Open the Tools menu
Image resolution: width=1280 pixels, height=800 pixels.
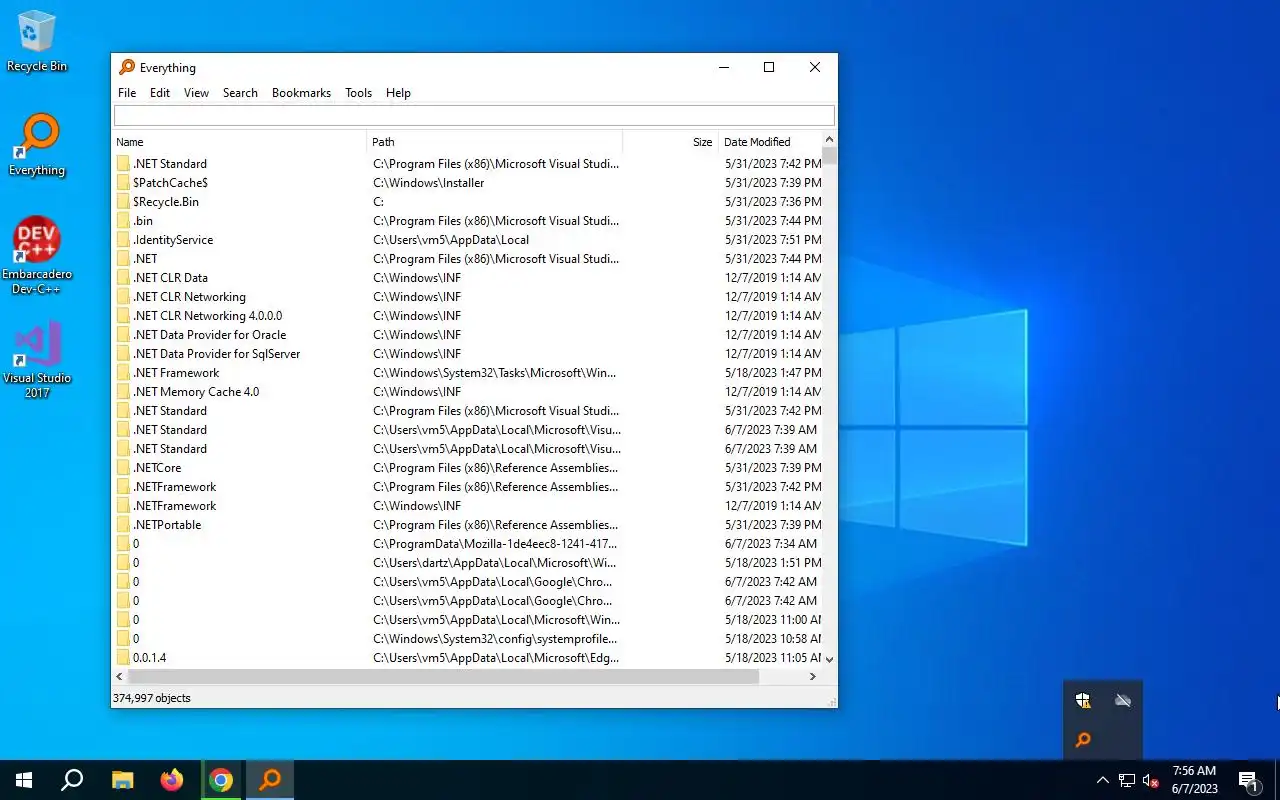[358, 93]
